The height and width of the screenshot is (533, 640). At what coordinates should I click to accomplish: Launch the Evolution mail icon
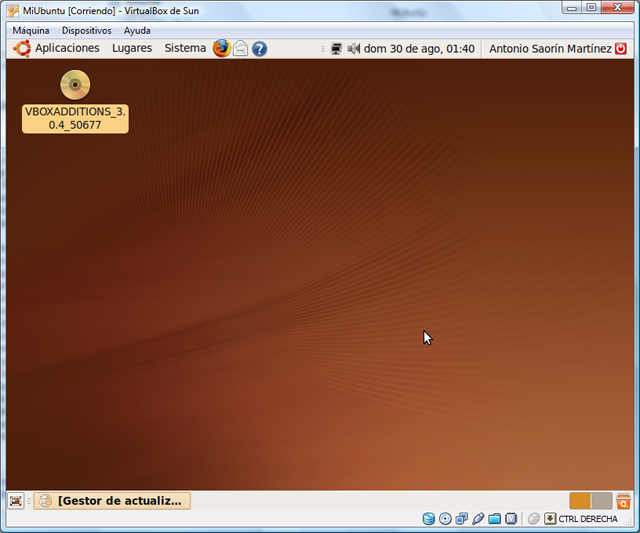240,48
